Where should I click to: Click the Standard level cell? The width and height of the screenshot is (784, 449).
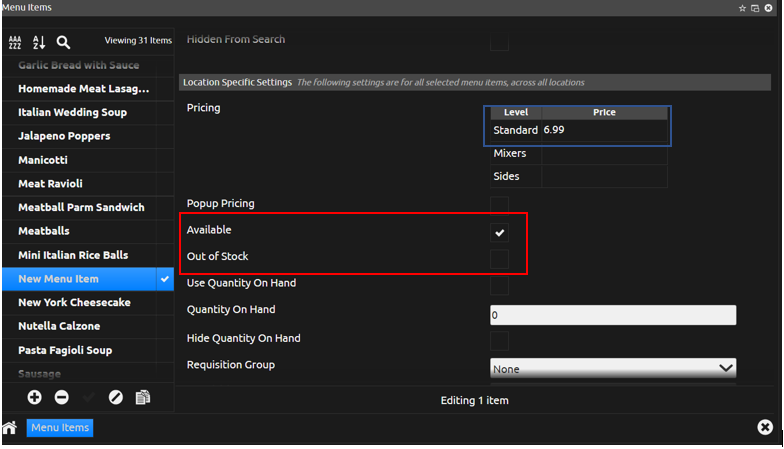coord(516,130)
